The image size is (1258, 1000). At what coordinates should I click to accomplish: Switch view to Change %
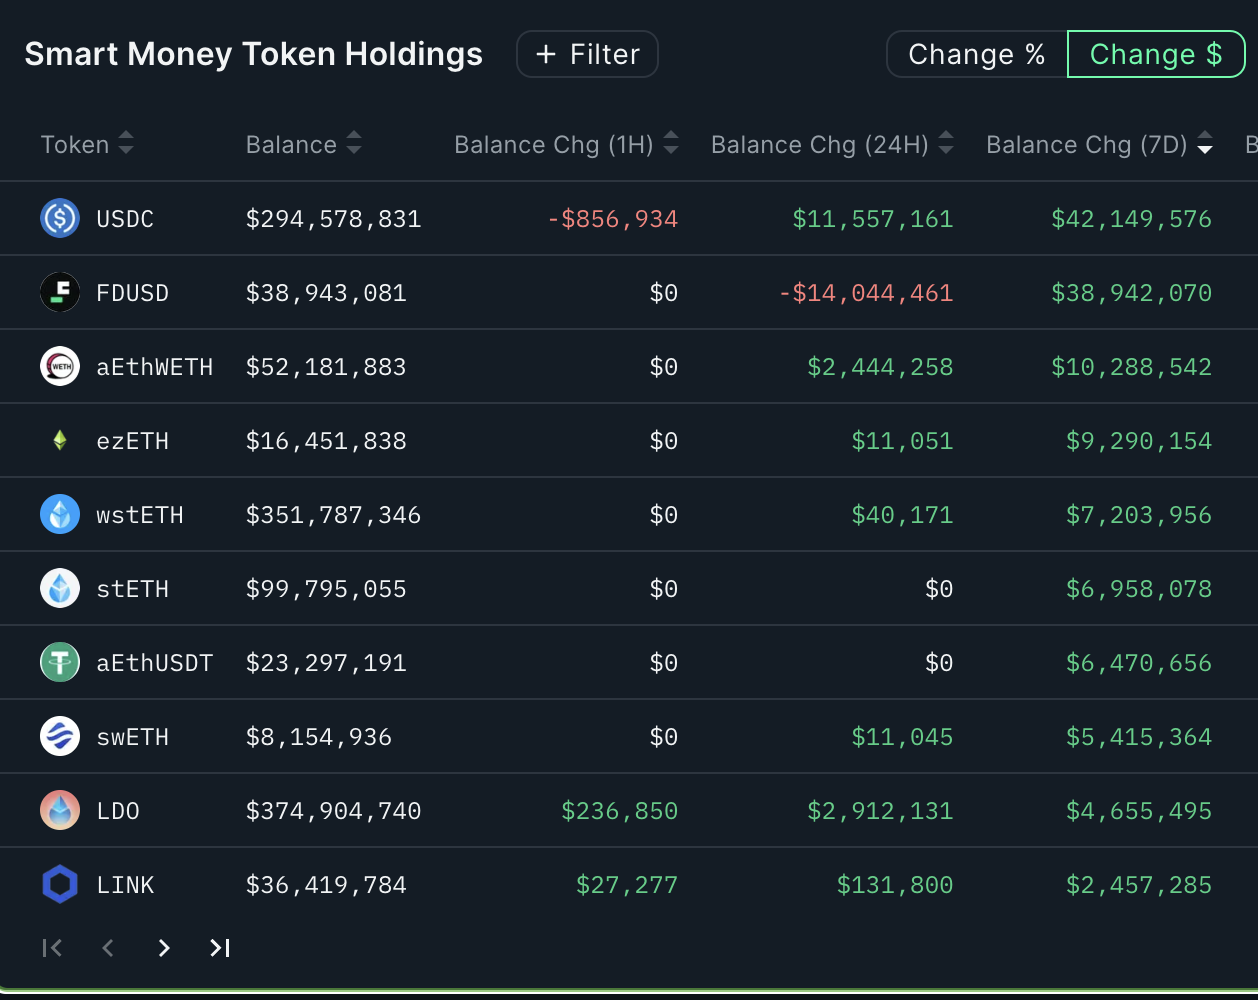976,54
